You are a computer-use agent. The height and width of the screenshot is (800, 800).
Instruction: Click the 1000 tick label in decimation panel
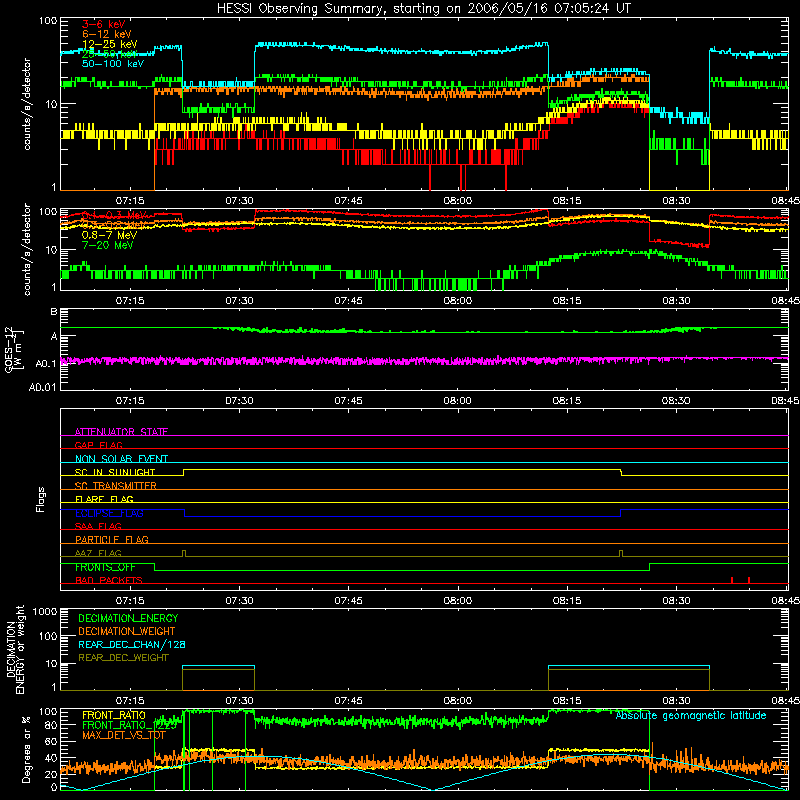click(x=45, y=612)
